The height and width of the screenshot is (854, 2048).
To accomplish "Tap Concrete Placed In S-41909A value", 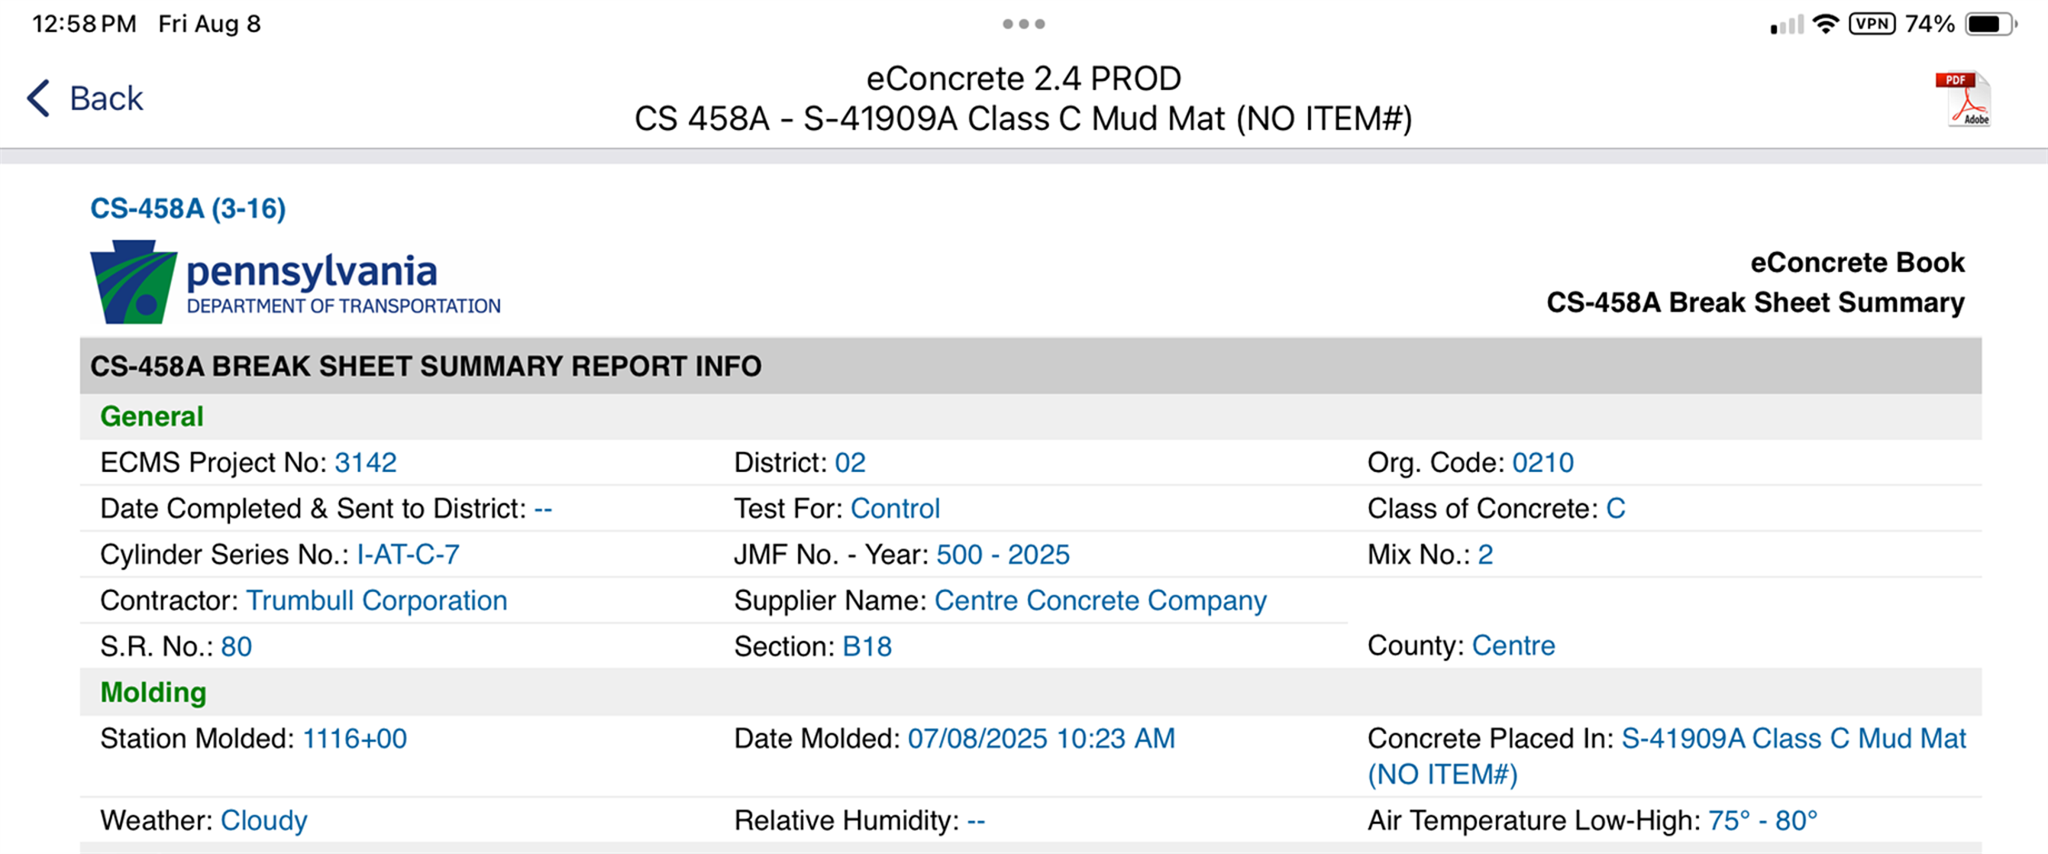I will click(x=1667, y=756).
